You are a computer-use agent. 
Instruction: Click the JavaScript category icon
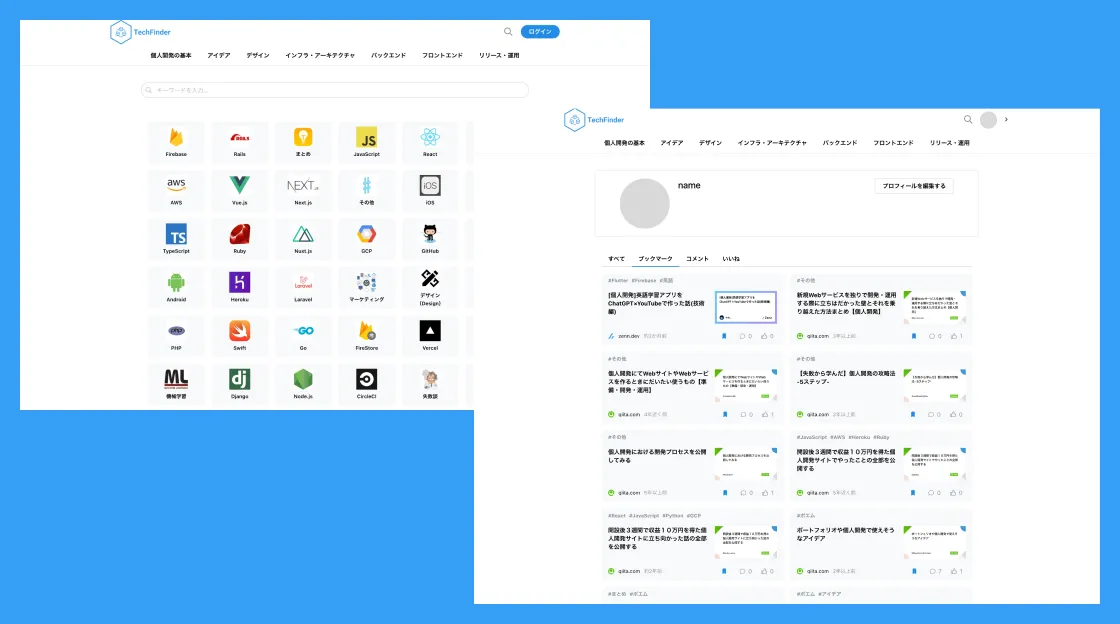(x=366, y=141)
